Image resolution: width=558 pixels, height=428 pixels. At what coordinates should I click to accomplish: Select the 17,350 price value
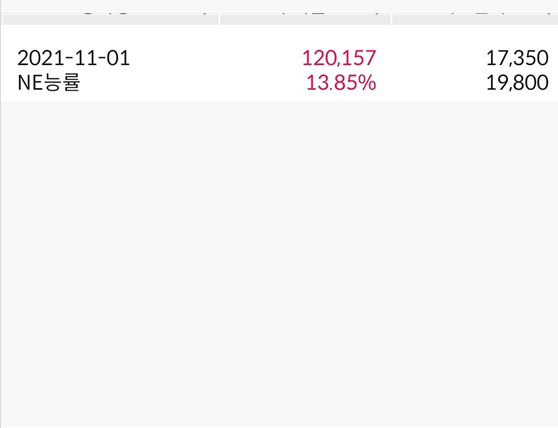click(x=517, y=58)
